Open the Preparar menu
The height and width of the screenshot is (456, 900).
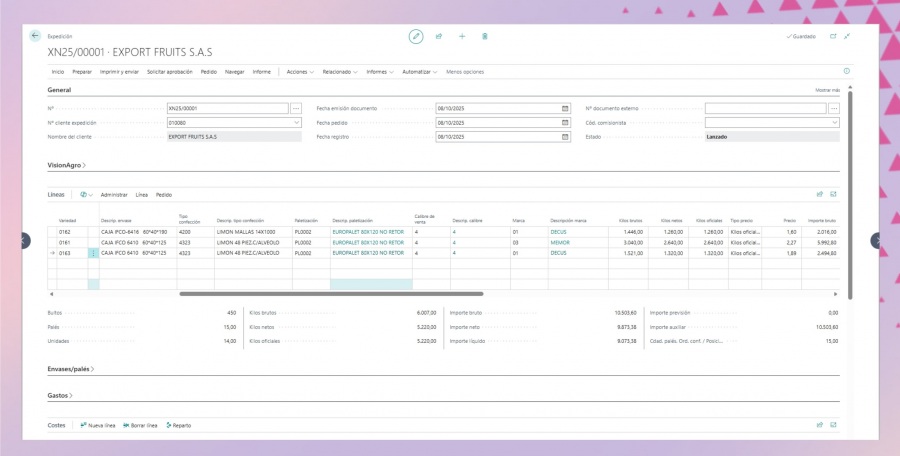pyautogui.click(x=82, y=72)
